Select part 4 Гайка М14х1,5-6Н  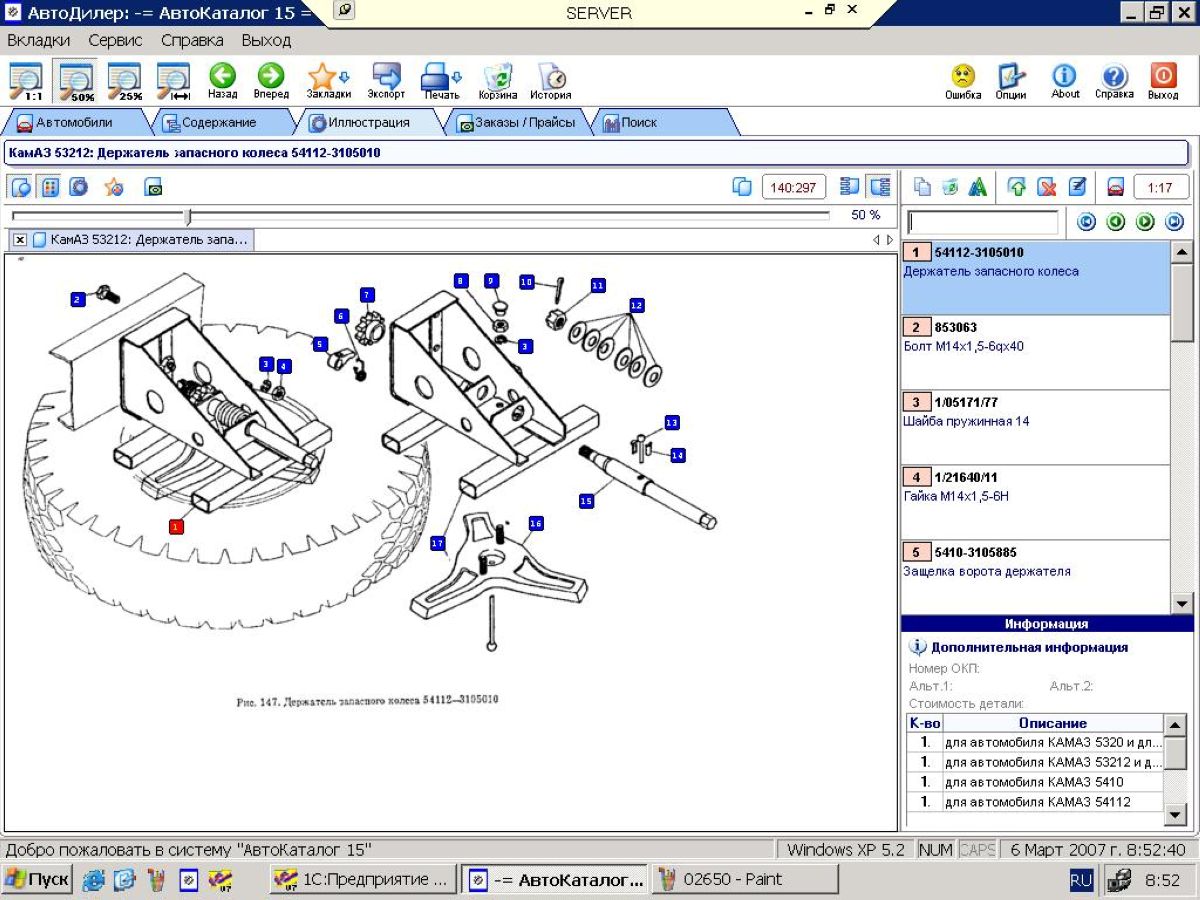tap(1035, 502)
